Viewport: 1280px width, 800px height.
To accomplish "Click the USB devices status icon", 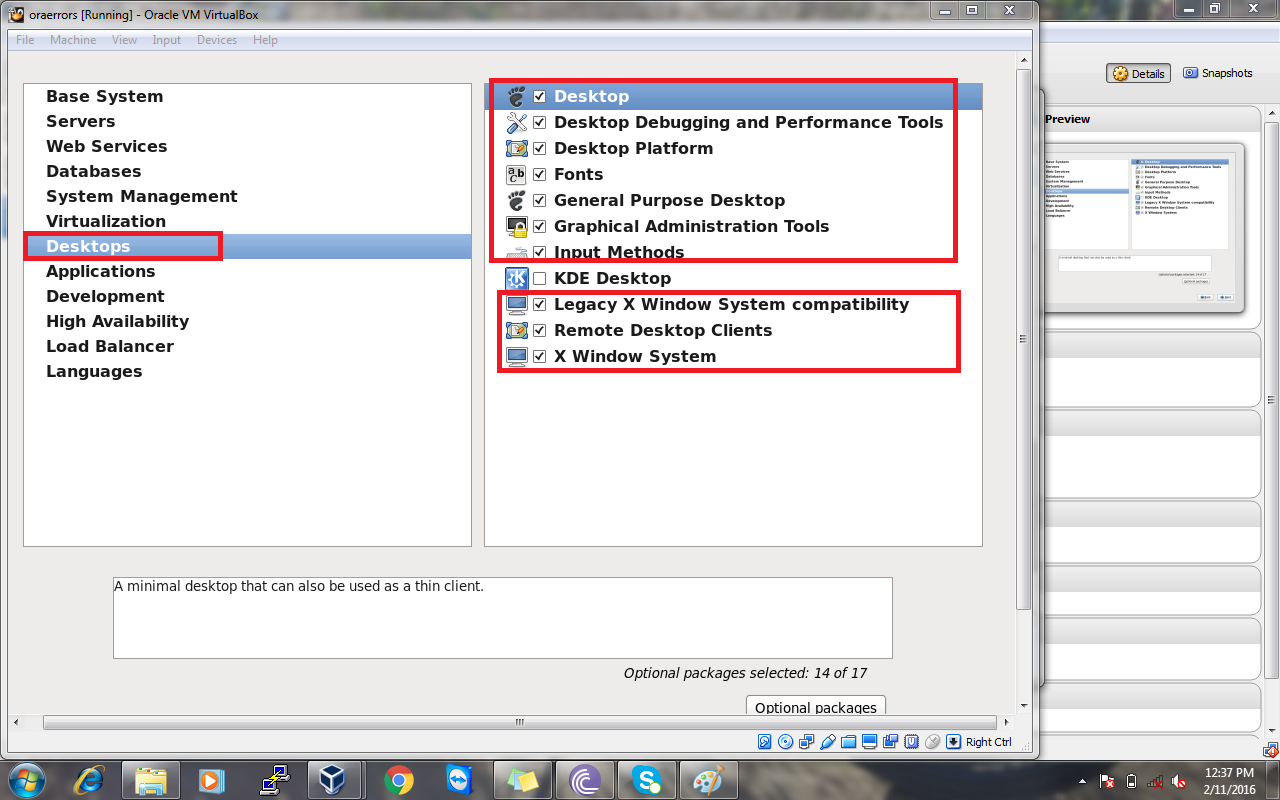I will (828, 742).
